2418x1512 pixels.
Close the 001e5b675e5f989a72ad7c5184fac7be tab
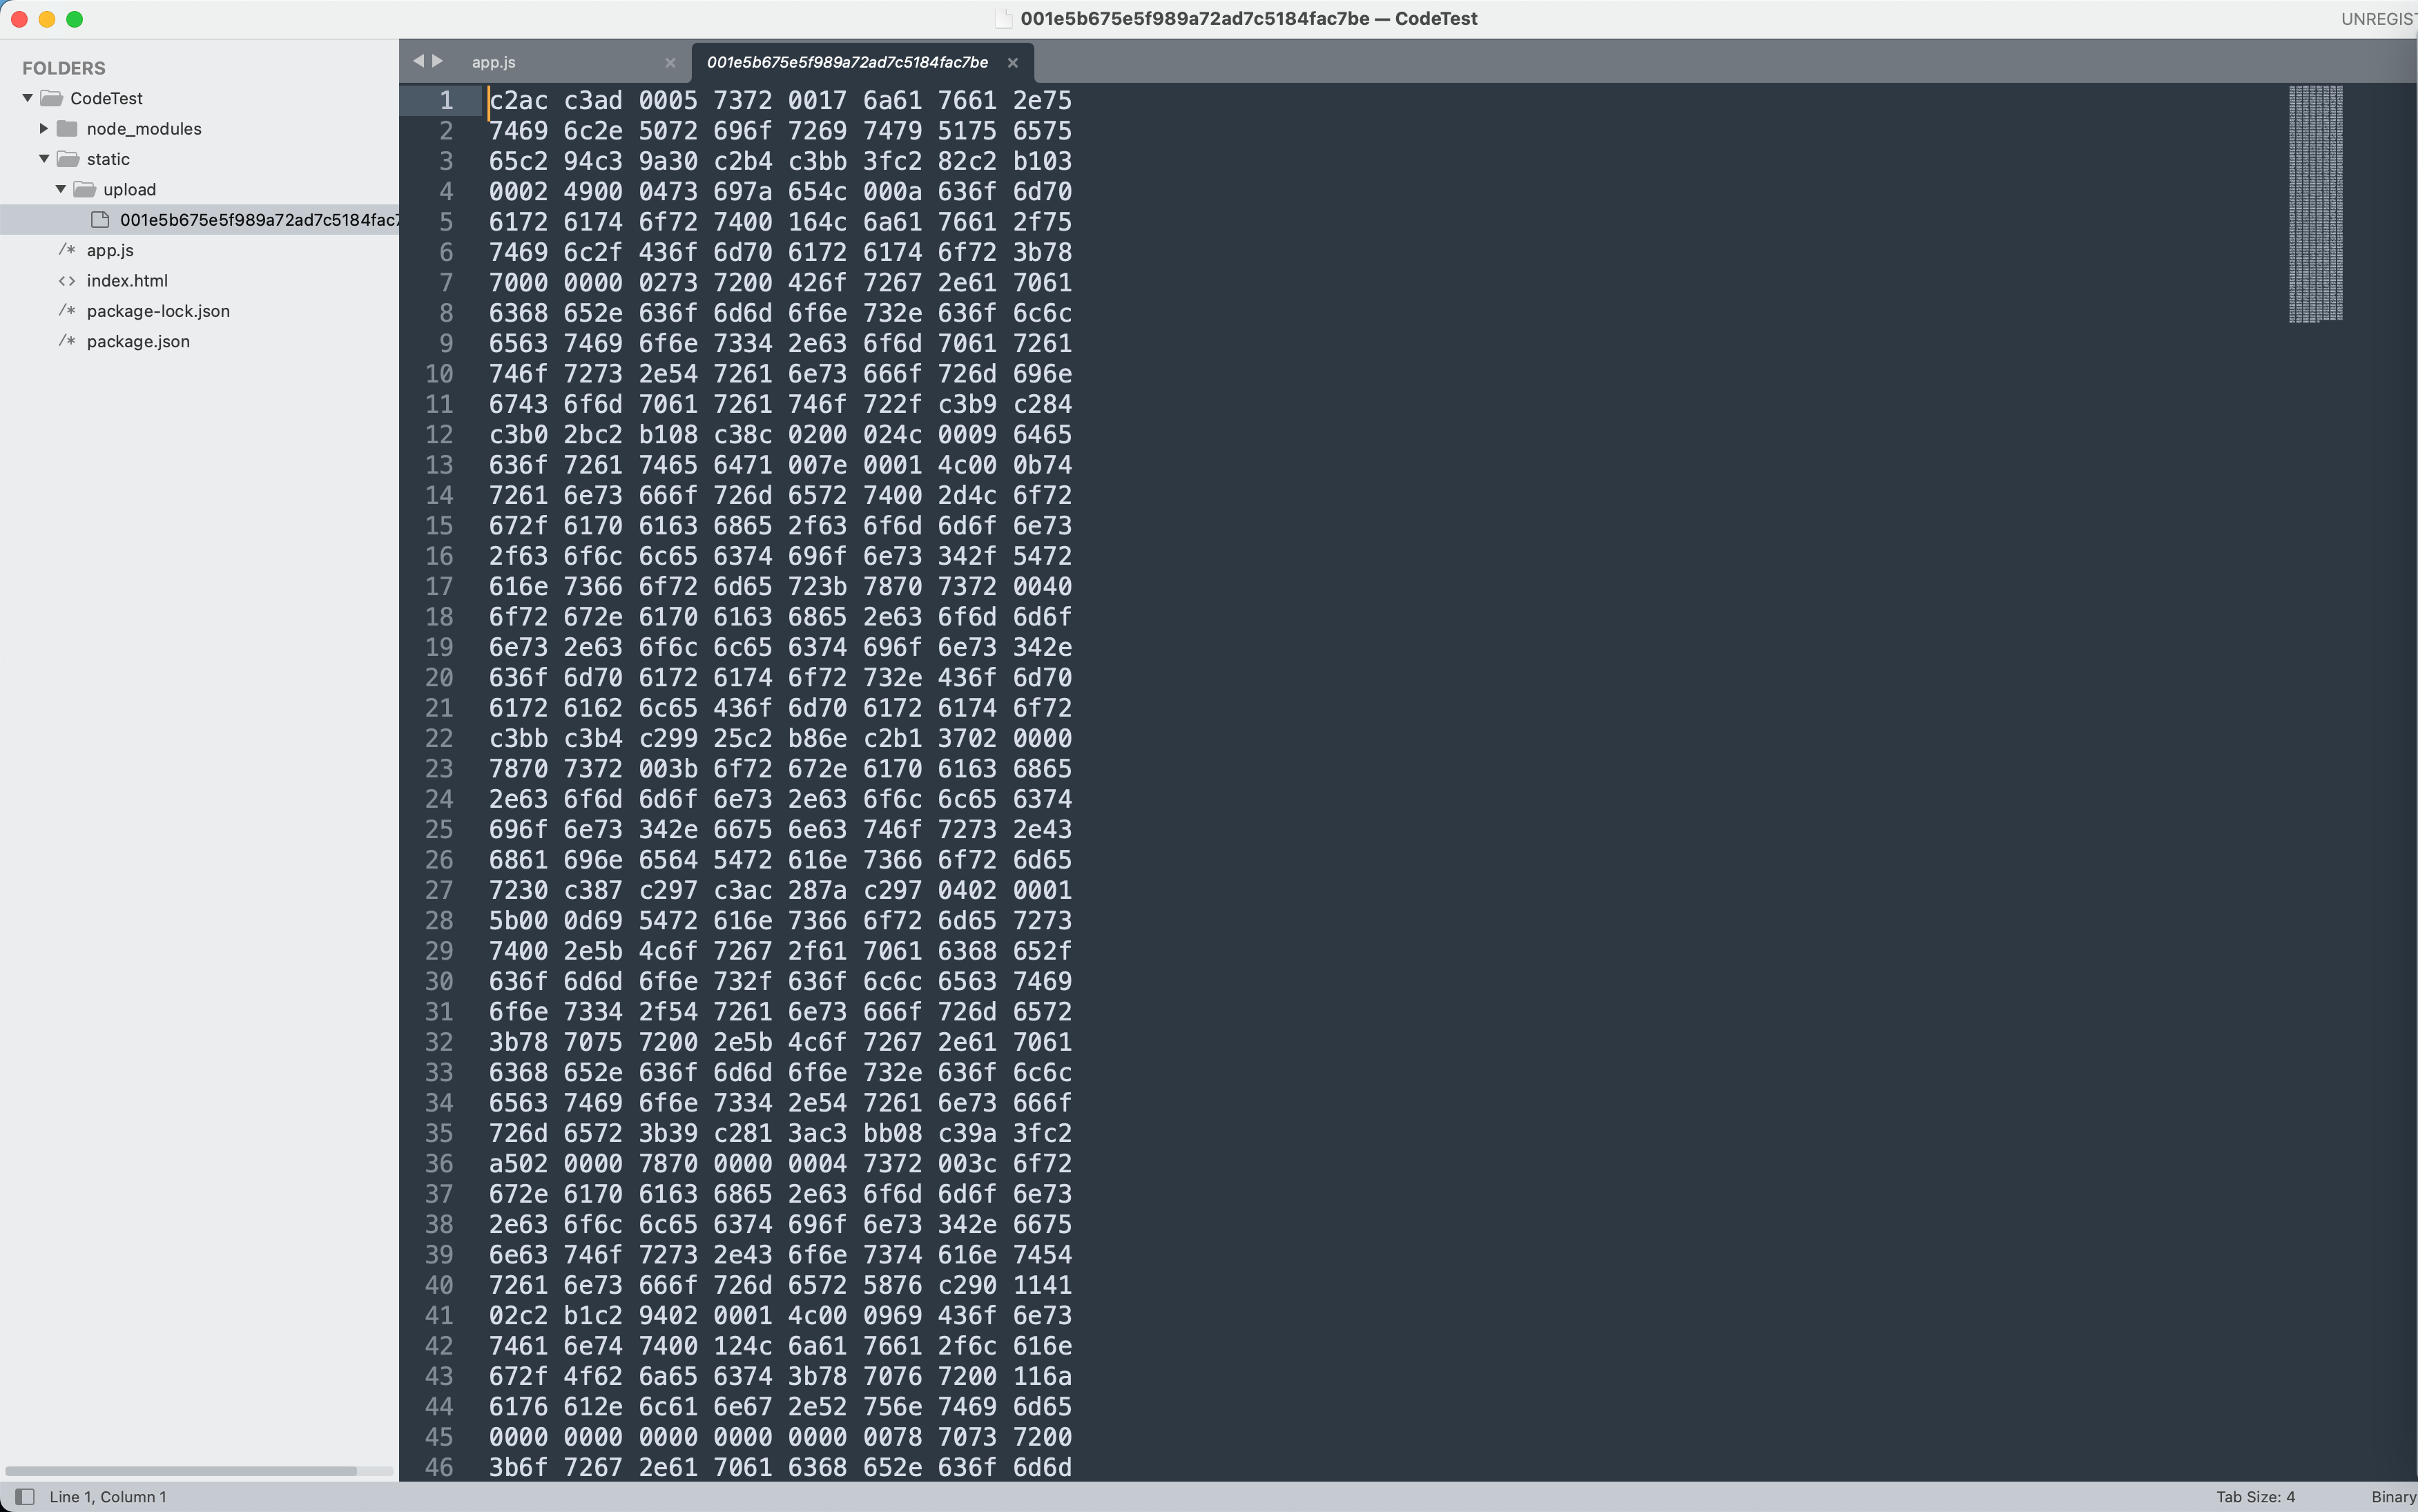tap(1012, 62)
